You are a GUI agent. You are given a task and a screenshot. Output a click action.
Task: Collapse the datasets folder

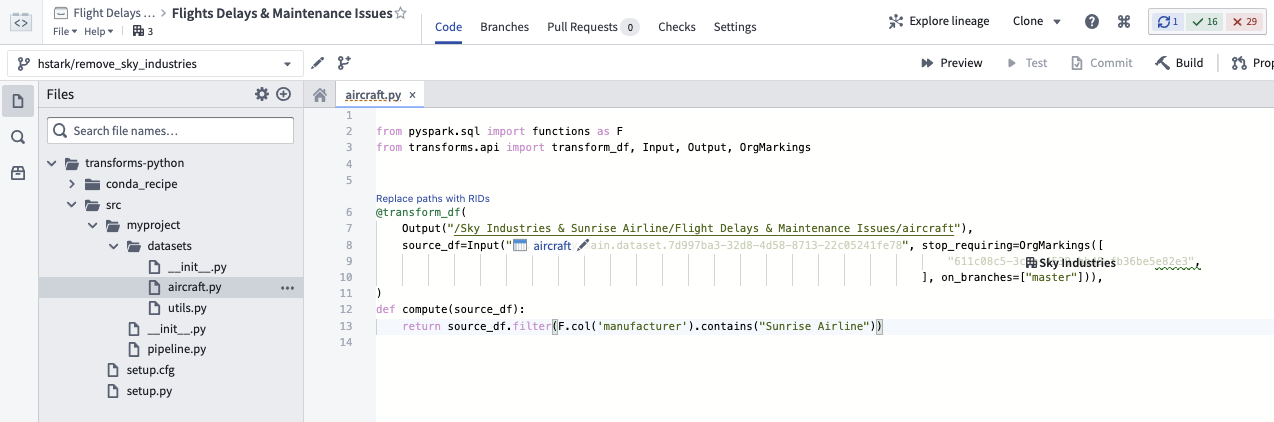point(113,246)
